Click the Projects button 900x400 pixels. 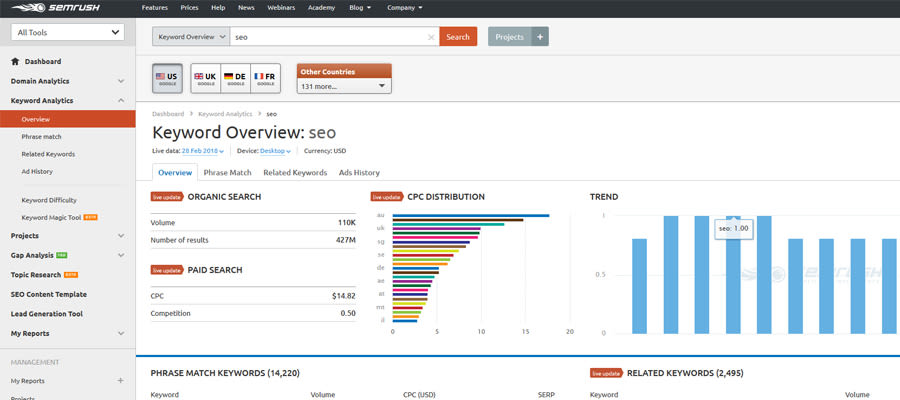point(510,37)
